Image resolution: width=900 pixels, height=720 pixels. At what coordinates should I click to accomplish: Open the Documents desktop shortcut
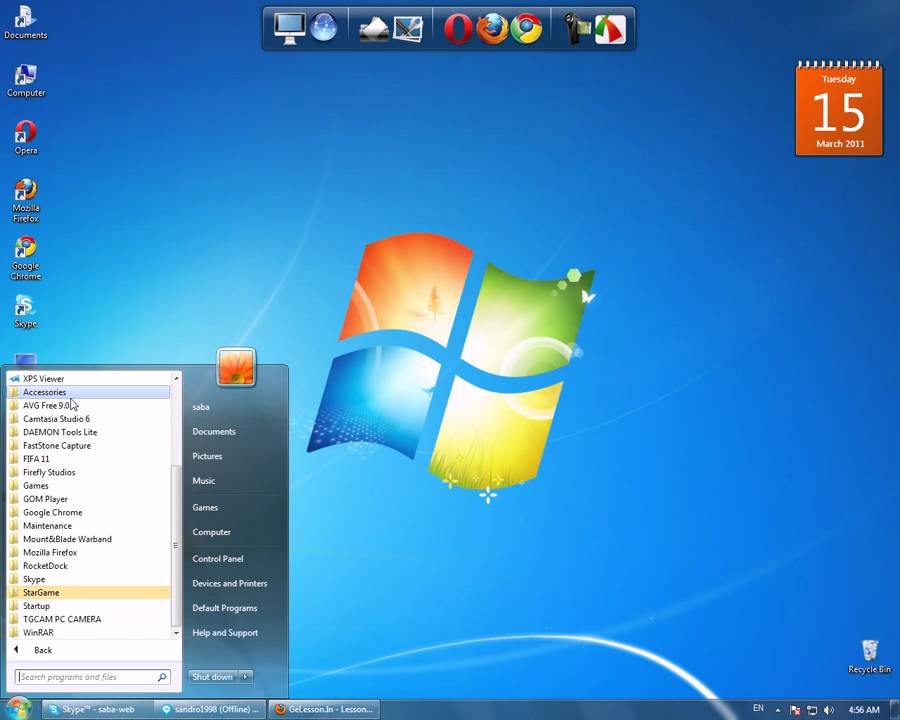point(25,22)
